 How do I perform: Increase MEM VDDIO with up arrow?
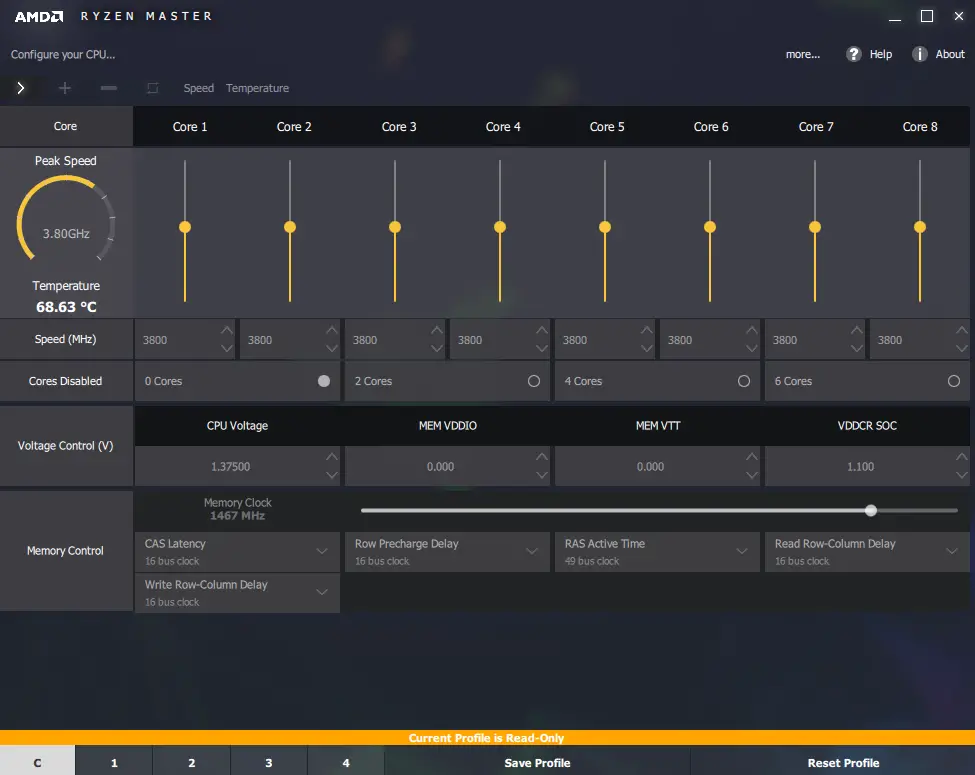coord(542,457)
